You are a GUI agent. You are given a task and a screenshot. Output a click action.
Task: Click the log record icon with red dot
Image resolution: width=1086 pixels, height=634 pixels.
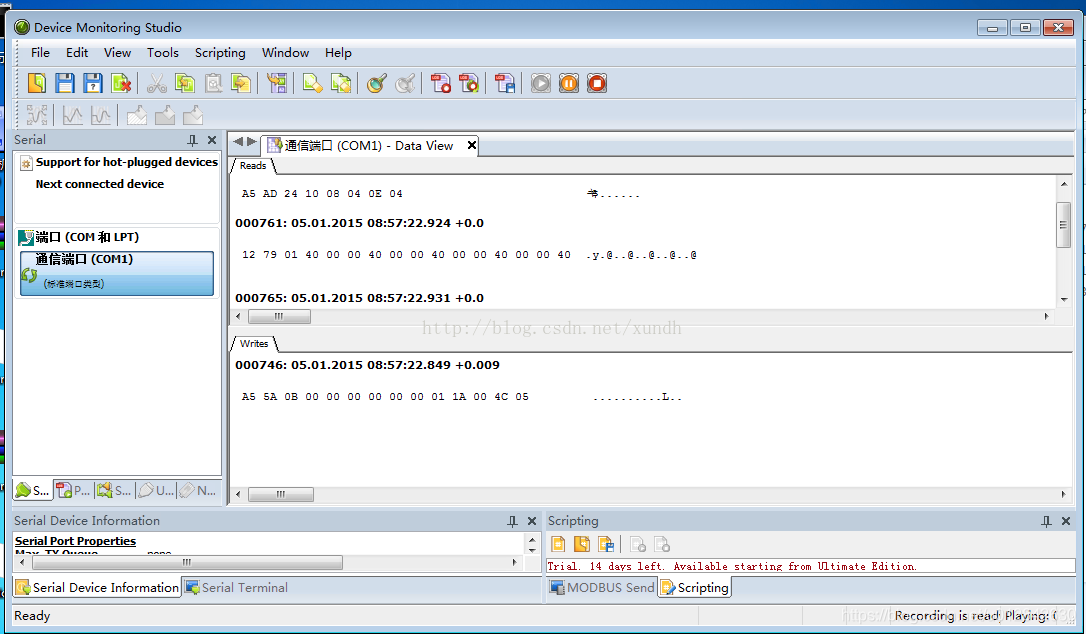point(440,83)
